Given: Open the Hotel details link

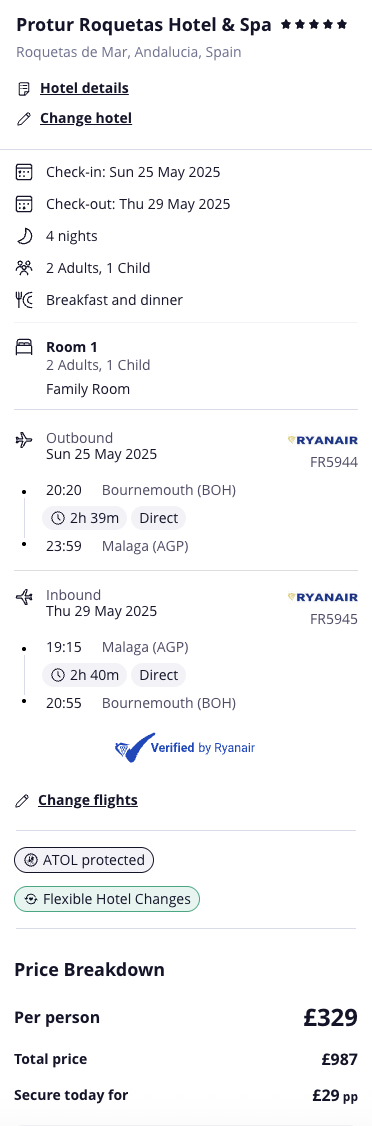Looking at the screenshot, I should click(x=84, y=88).
